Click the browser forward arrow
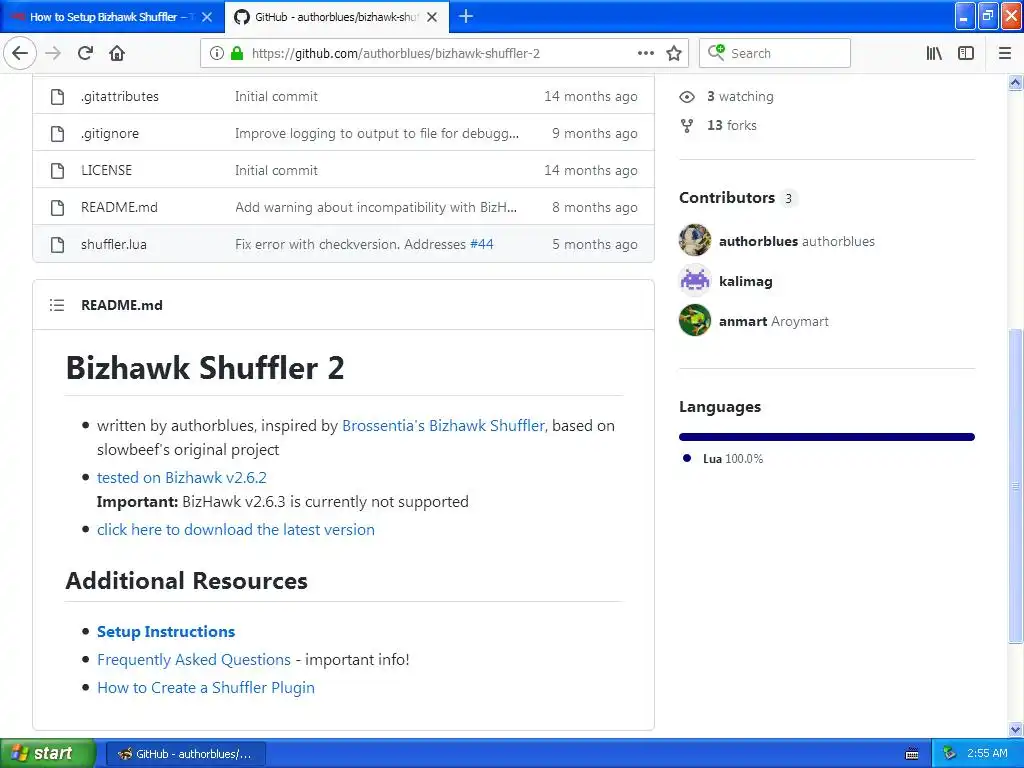 (53, 53)
